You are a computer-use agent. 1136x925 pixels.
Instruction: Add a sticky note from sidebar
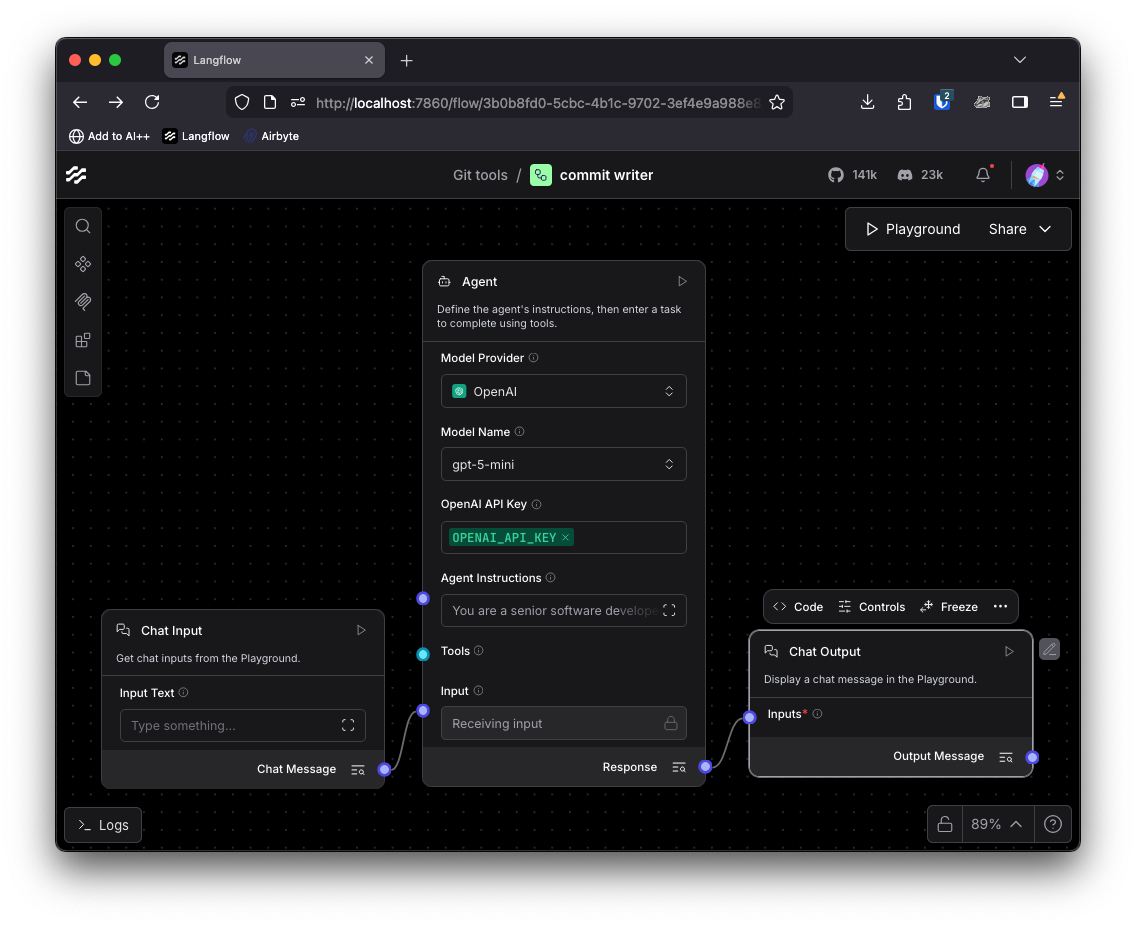click(x=83, y=378)
